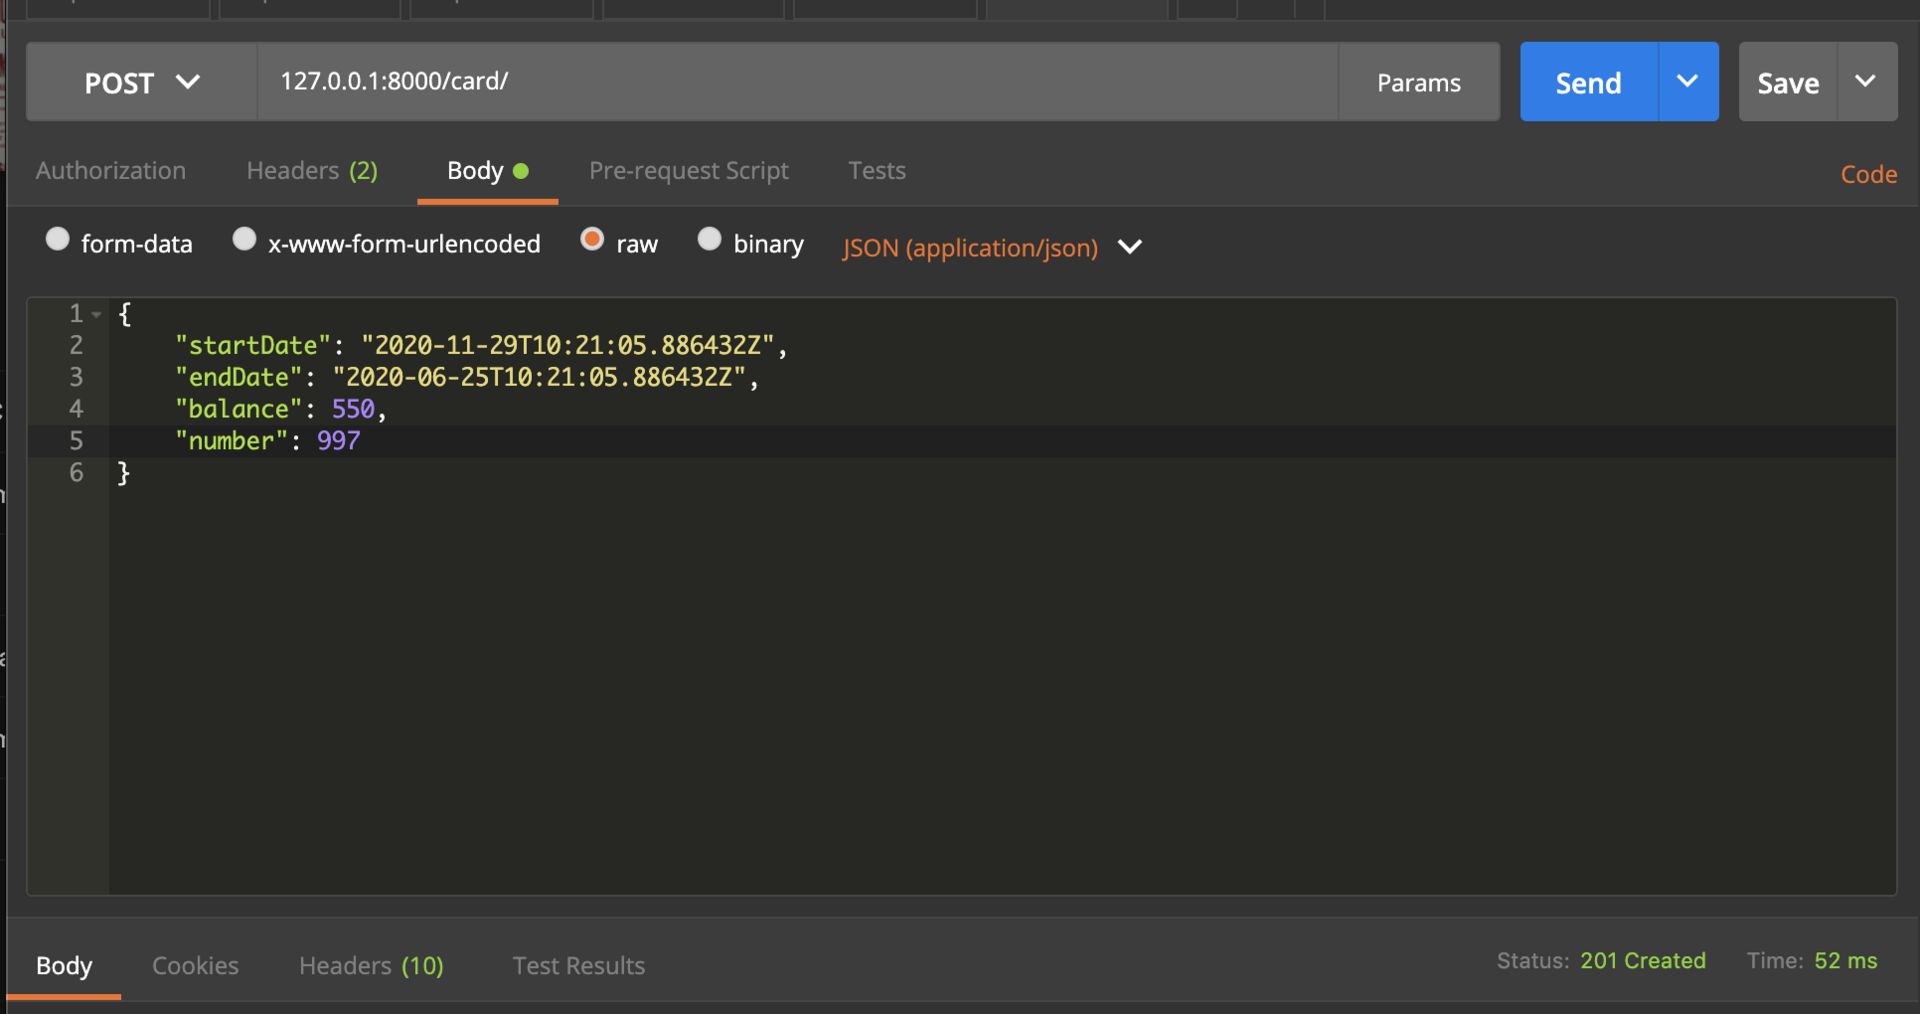Screen dimensions: 1920x1014
Task: Click the balance value 550
Action: coord(353,409)
